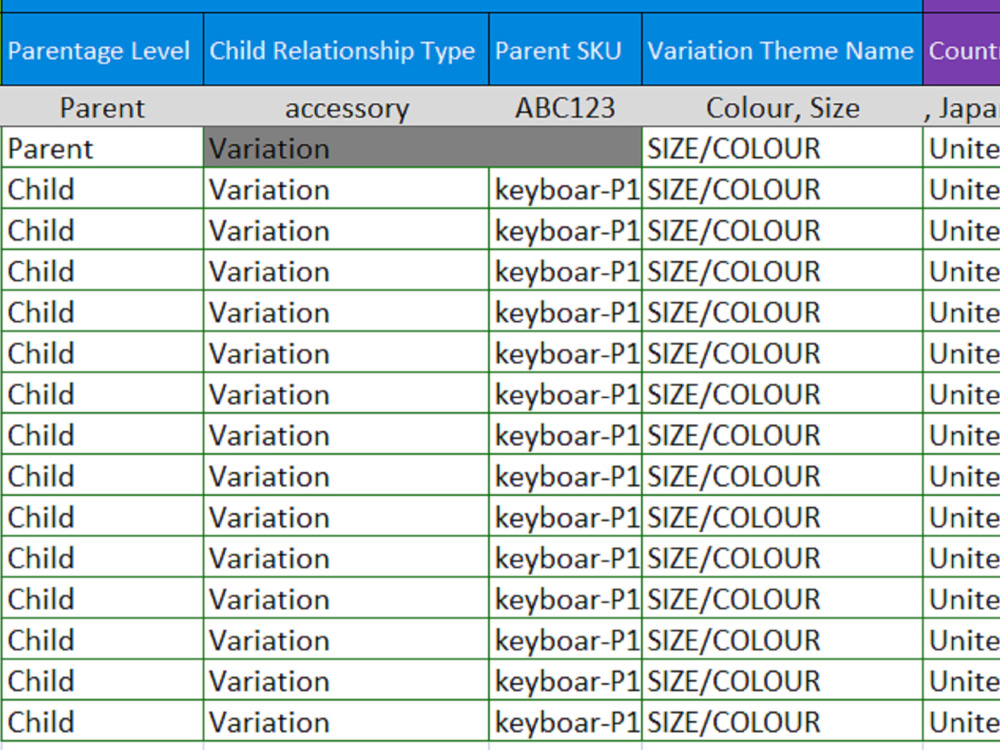
Task: Click "Parent" in the grey example row
Action: 102,107
